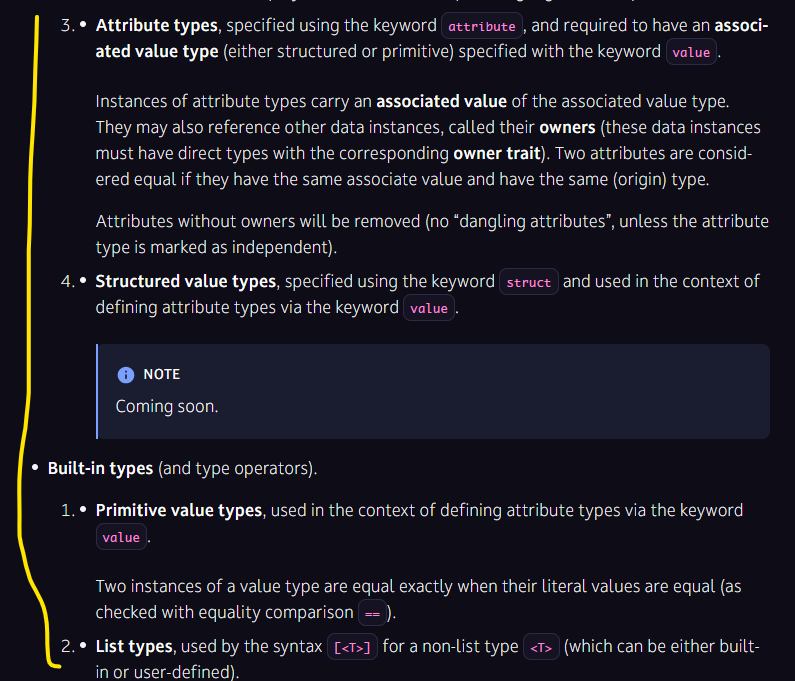This screenshot has height=681, width=795.
Task: Click the bold 'Structured value types' heading
Action: click(x=186, y=281)
